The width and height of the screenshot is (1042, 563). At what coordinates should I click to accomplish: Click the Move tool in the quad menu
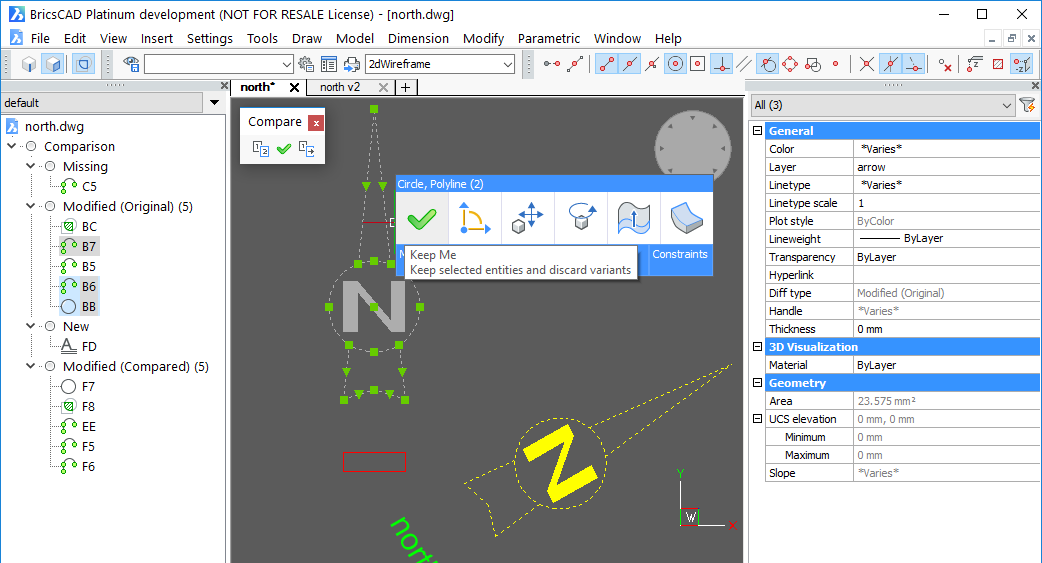point(528,217)
